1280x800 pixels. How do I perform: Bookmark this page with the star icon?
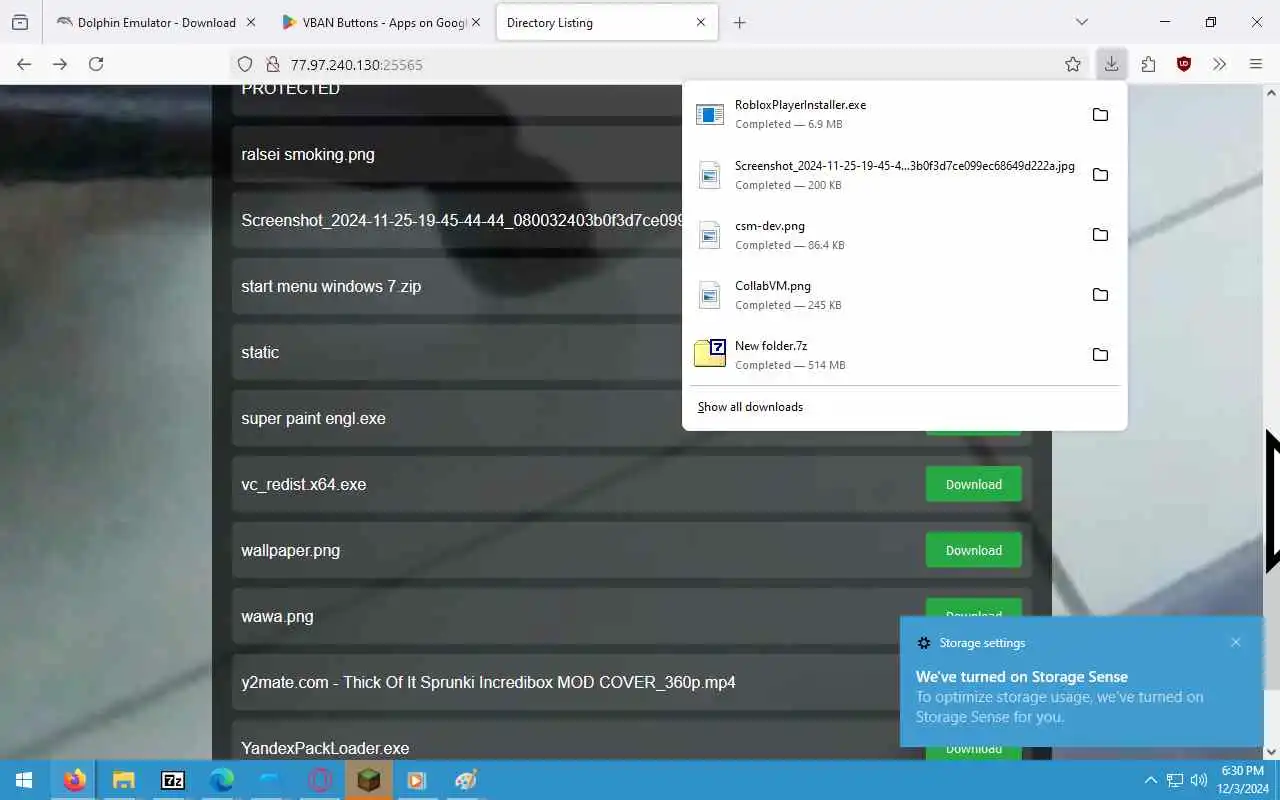click(1073, 64)
